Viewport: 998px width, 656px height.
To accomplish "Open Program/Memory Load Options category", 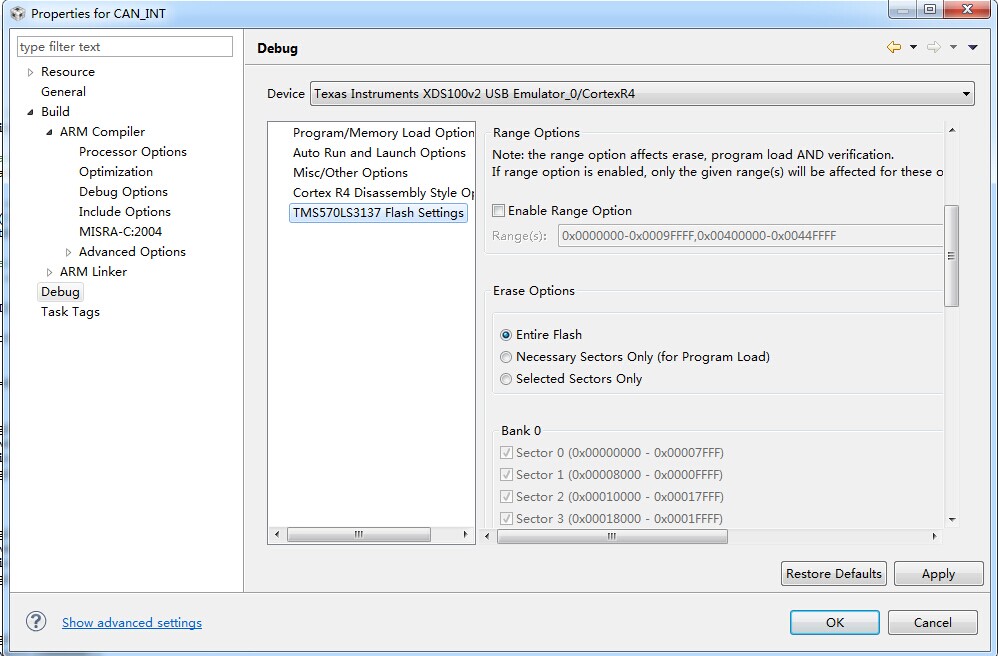I will tap(383, 133).
